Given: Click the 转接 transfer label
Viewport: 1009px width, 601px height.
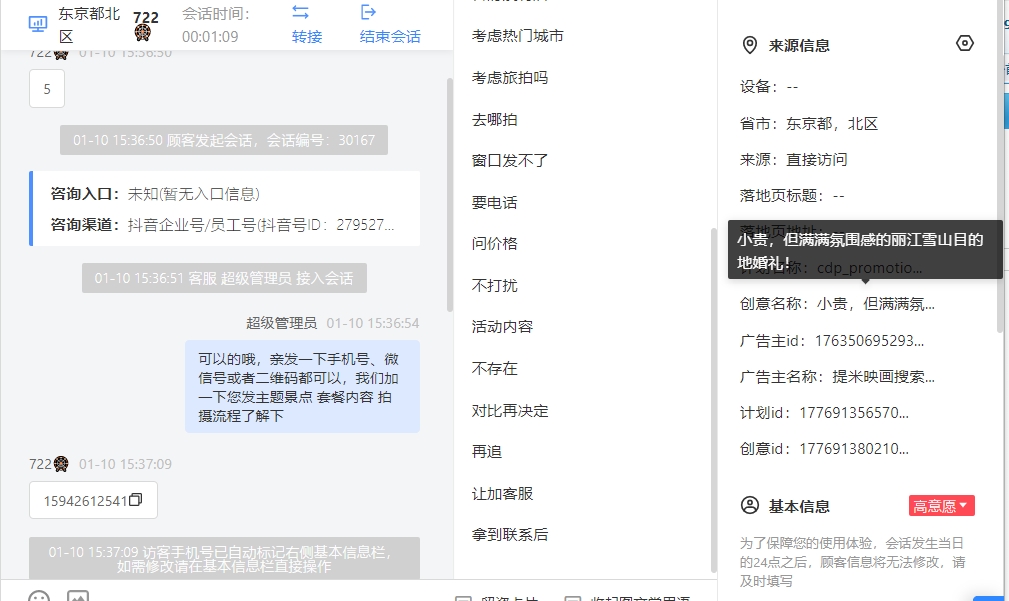Looking at the screenshot, I should click(307, 37).
